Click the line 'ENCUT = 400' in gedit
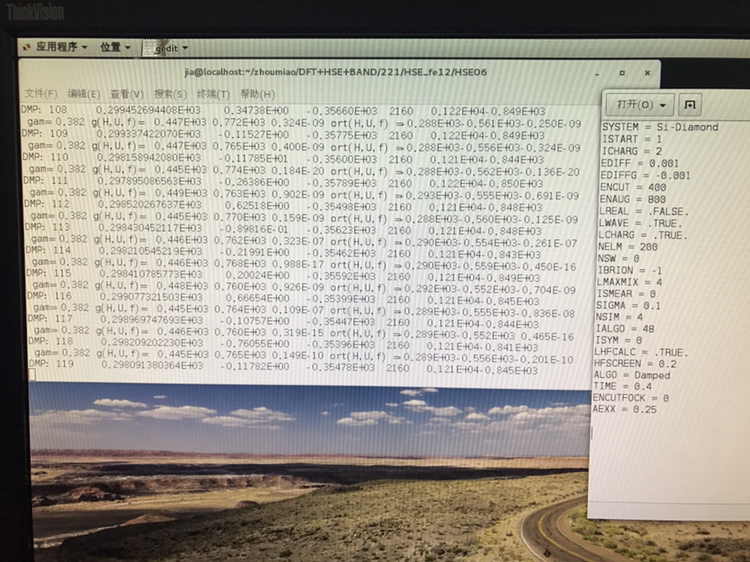Viewport: 750px width, 562px height. (633, 187)
